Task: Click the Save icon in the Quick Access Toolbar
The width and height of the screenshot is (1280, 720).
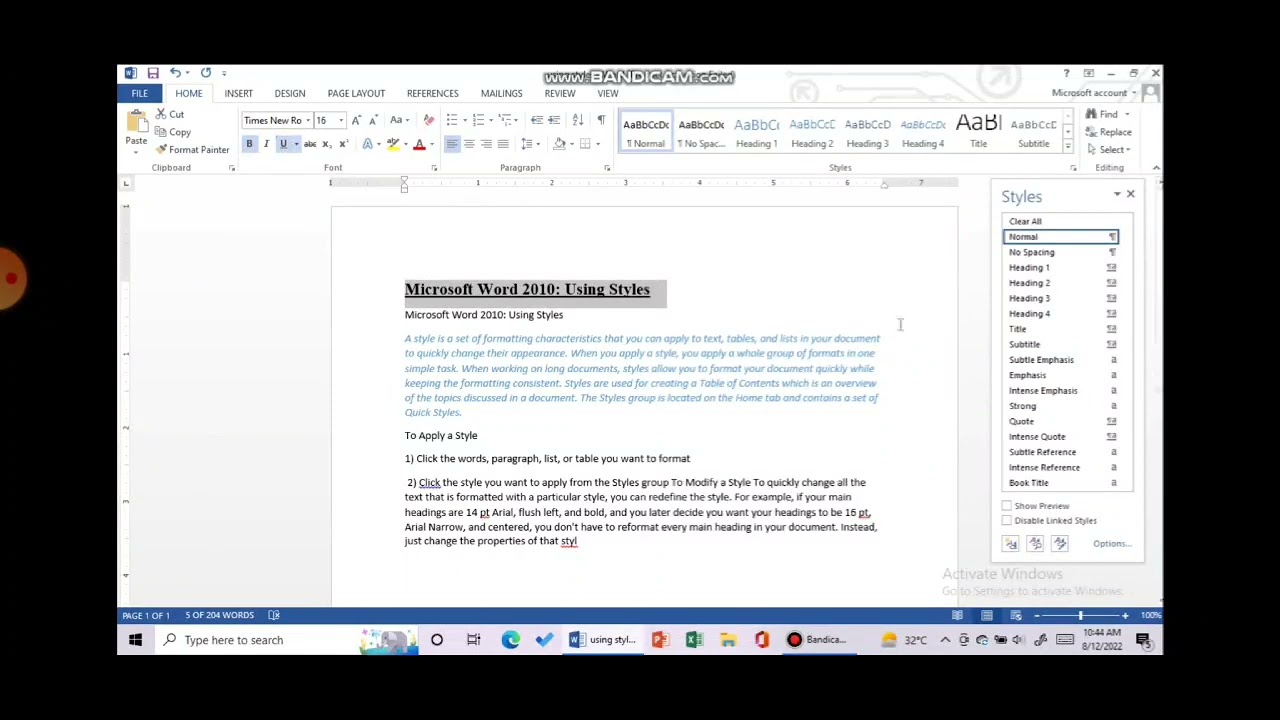Action: [x=153, y=73]
